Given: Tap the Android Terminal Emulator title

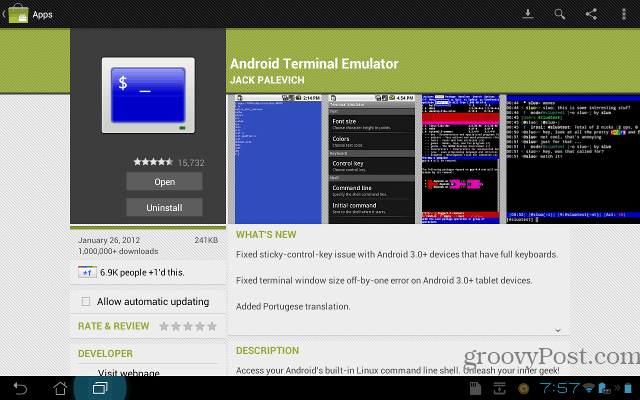Looking at the screenshot, I should (314, 64).
